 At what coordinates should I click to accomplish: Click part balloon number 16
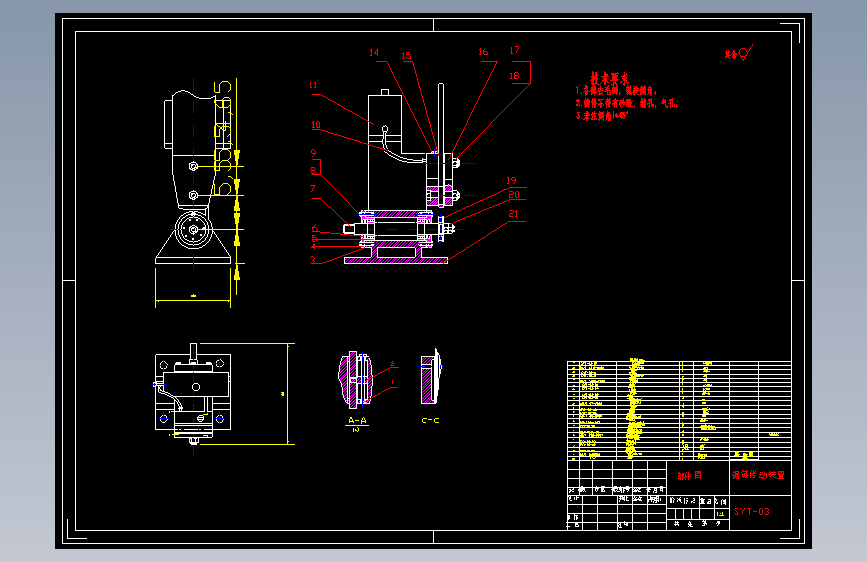(x=483, y=52)
